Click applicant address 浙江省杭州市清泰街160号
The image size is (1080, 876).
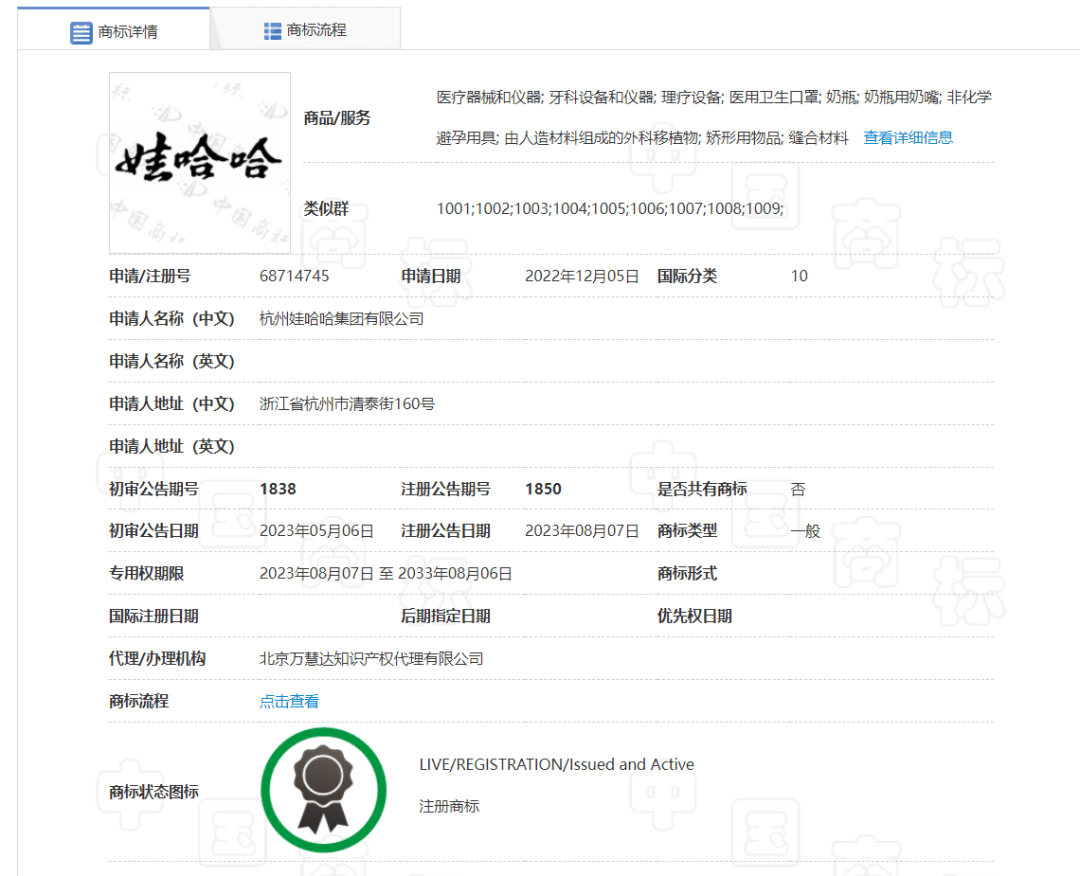[347, 404]
